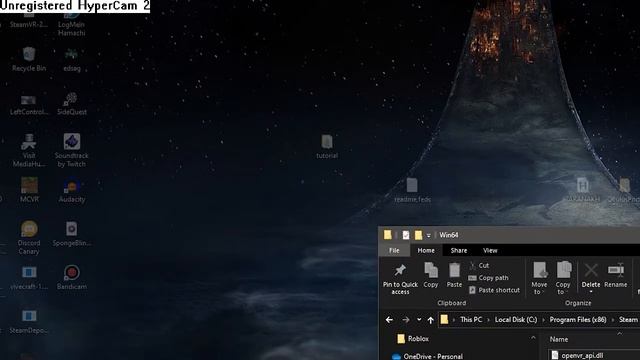Screen dimensions: 640x360
Task: Expand the chevron after This PC breadcrumb
Action: 488,320
